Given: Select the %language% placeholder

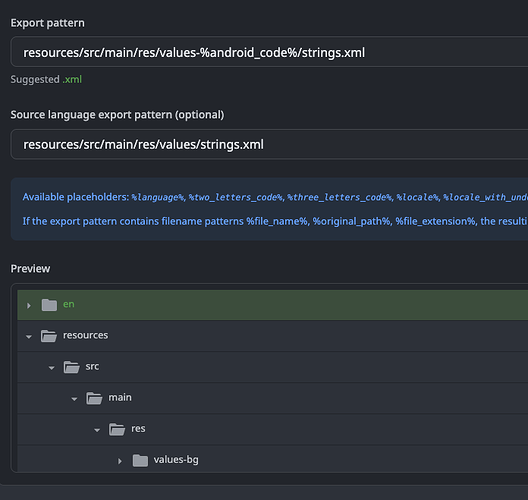Looking at the screenshot, I should click(x=157, y=197).
